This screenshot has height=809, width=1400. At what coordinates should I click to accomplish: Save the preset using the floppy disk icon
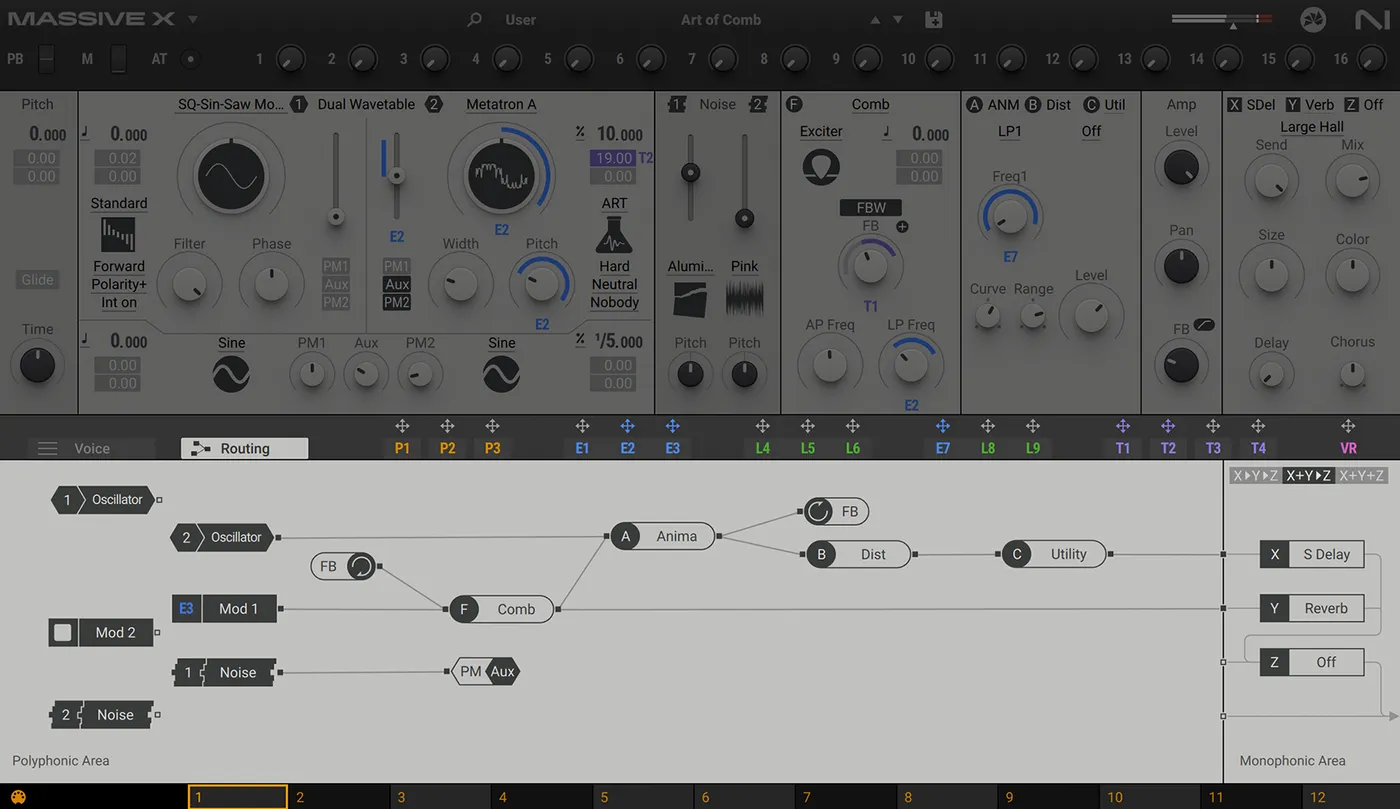coord(934,19)
